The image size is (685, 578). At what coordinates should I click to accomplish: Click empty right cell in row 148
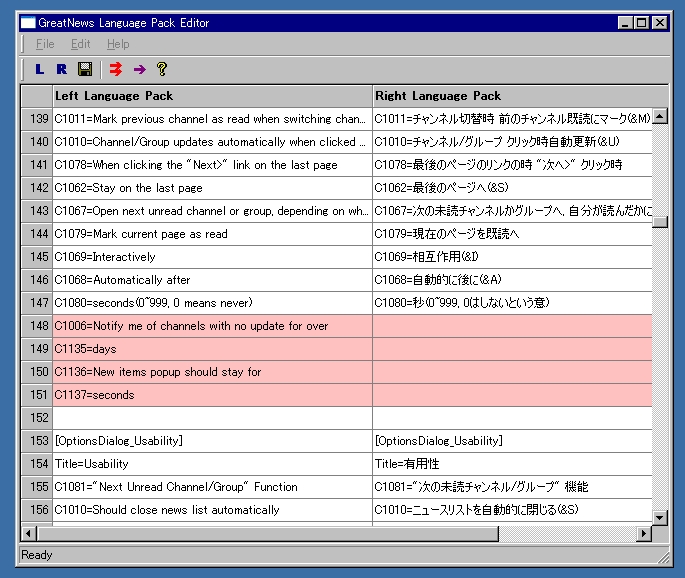[512, 326]
